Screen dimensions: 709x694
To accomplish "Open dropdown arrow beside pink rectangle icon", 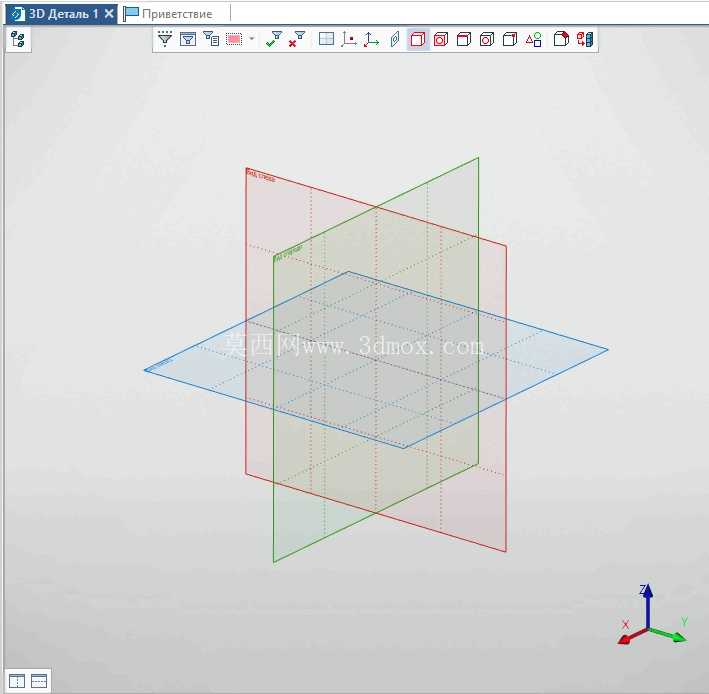I will (252, 39).
